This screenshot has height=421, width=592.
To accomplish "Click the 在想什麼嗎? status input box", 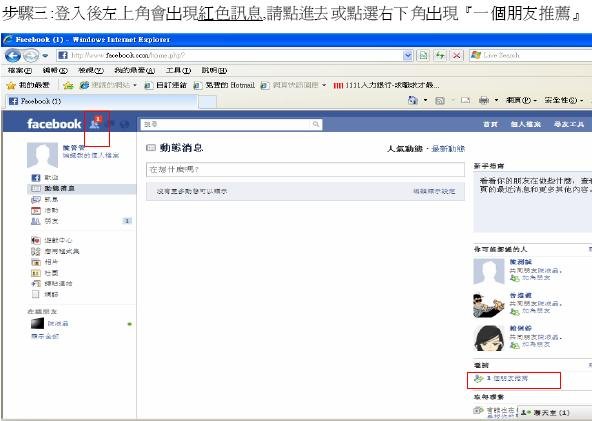I will pos(305,170).
